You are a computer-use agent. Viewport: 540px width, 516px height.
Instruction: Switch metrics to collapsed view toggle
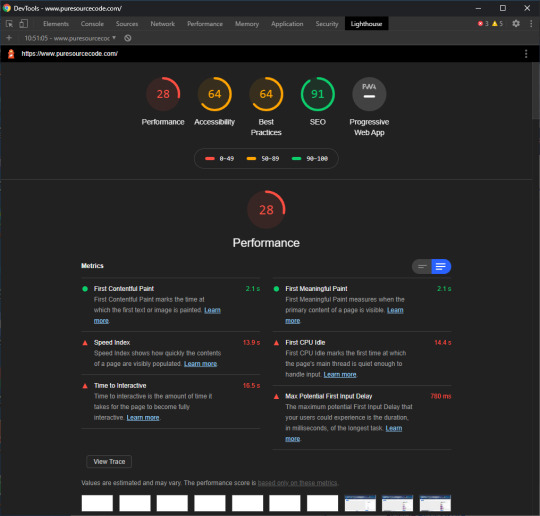[x=422, y=266]
